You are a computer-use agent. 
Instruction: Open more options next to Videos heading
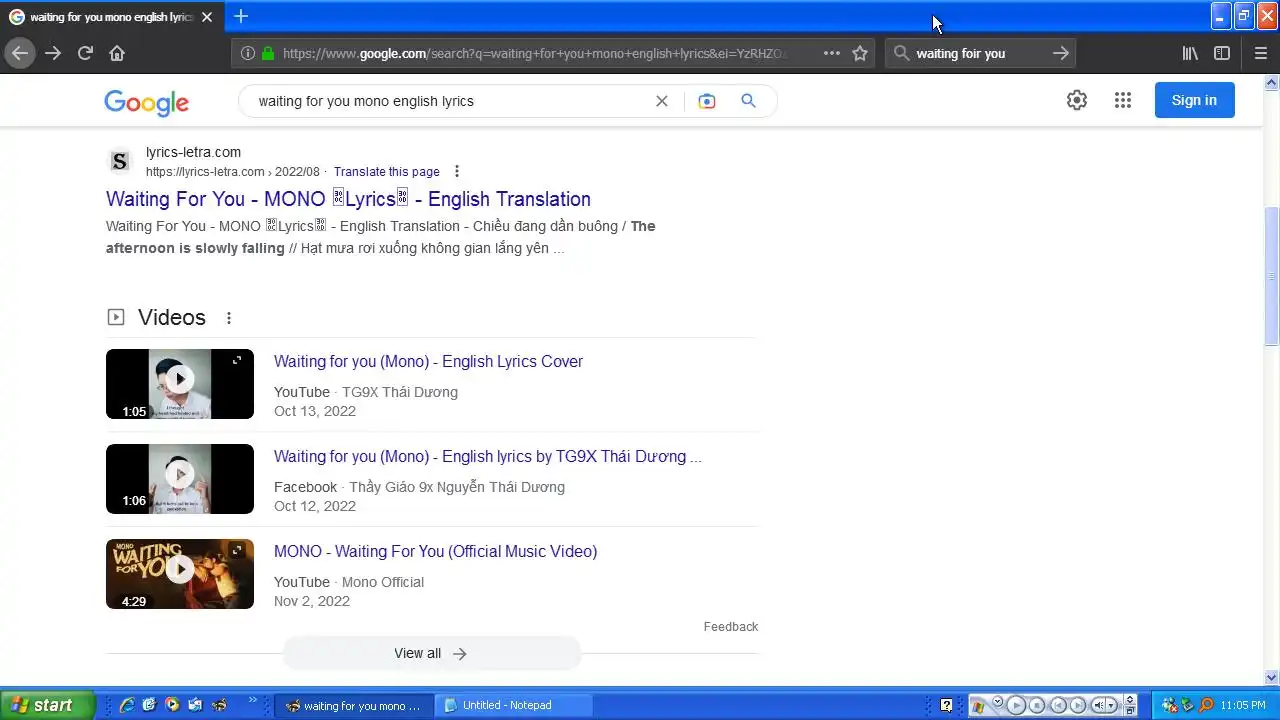[228, 318]
